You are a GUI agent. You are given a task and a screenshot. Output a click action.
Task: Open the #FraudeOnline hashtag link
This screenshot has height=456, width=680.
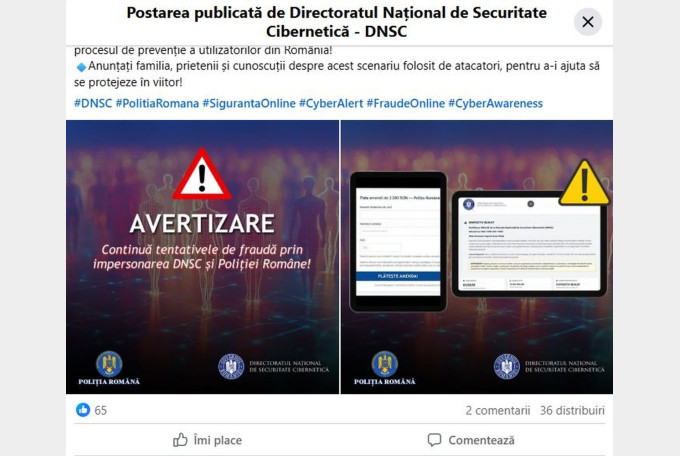click(405, 103)
